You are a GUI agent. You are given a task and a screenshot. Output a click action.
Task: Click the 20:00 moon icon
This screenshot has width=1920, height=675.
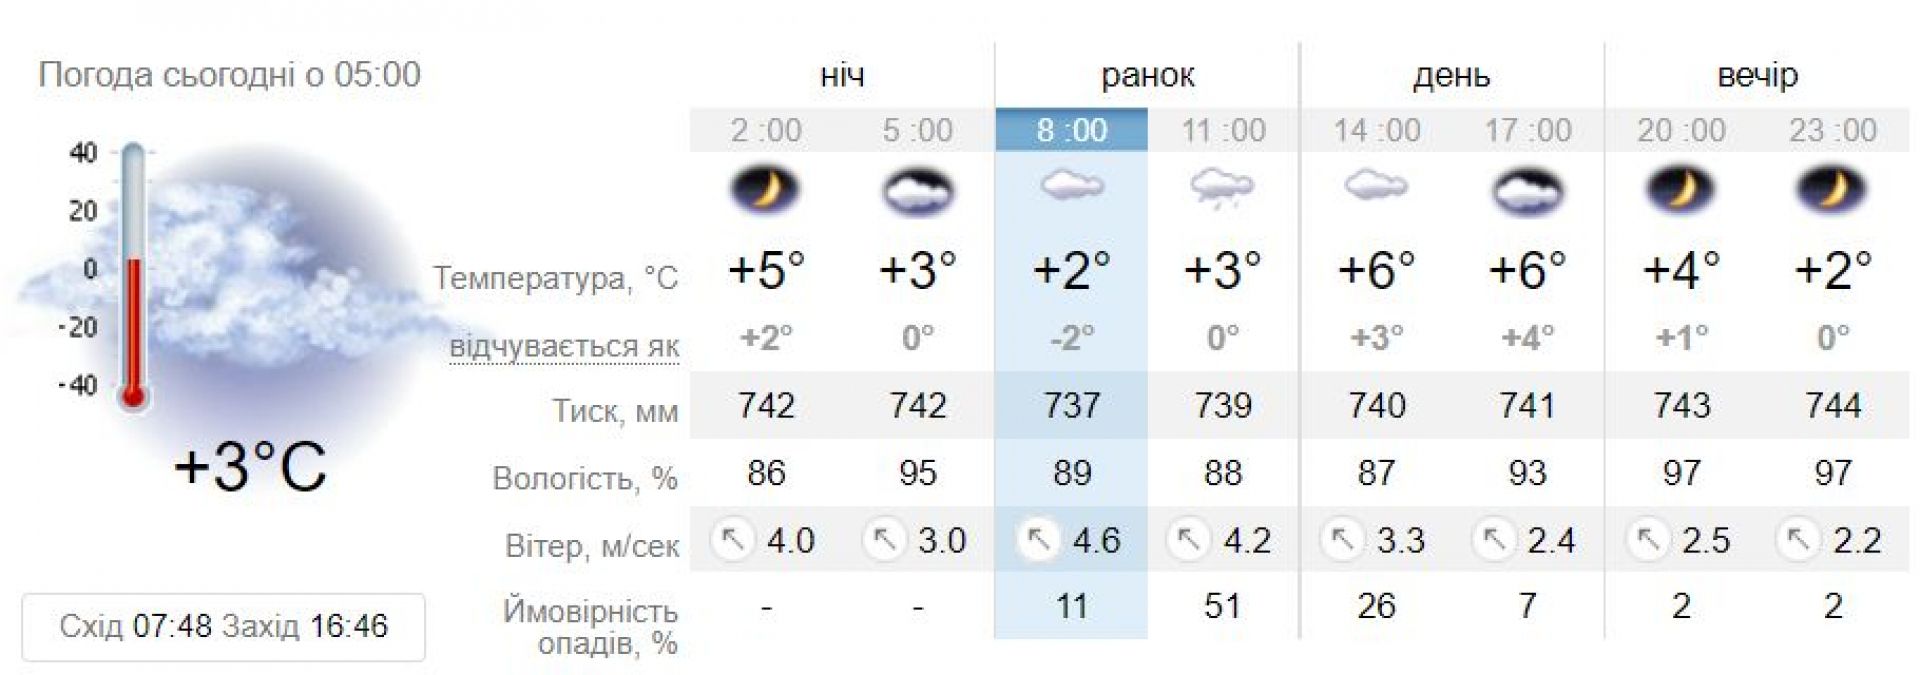1680,188
